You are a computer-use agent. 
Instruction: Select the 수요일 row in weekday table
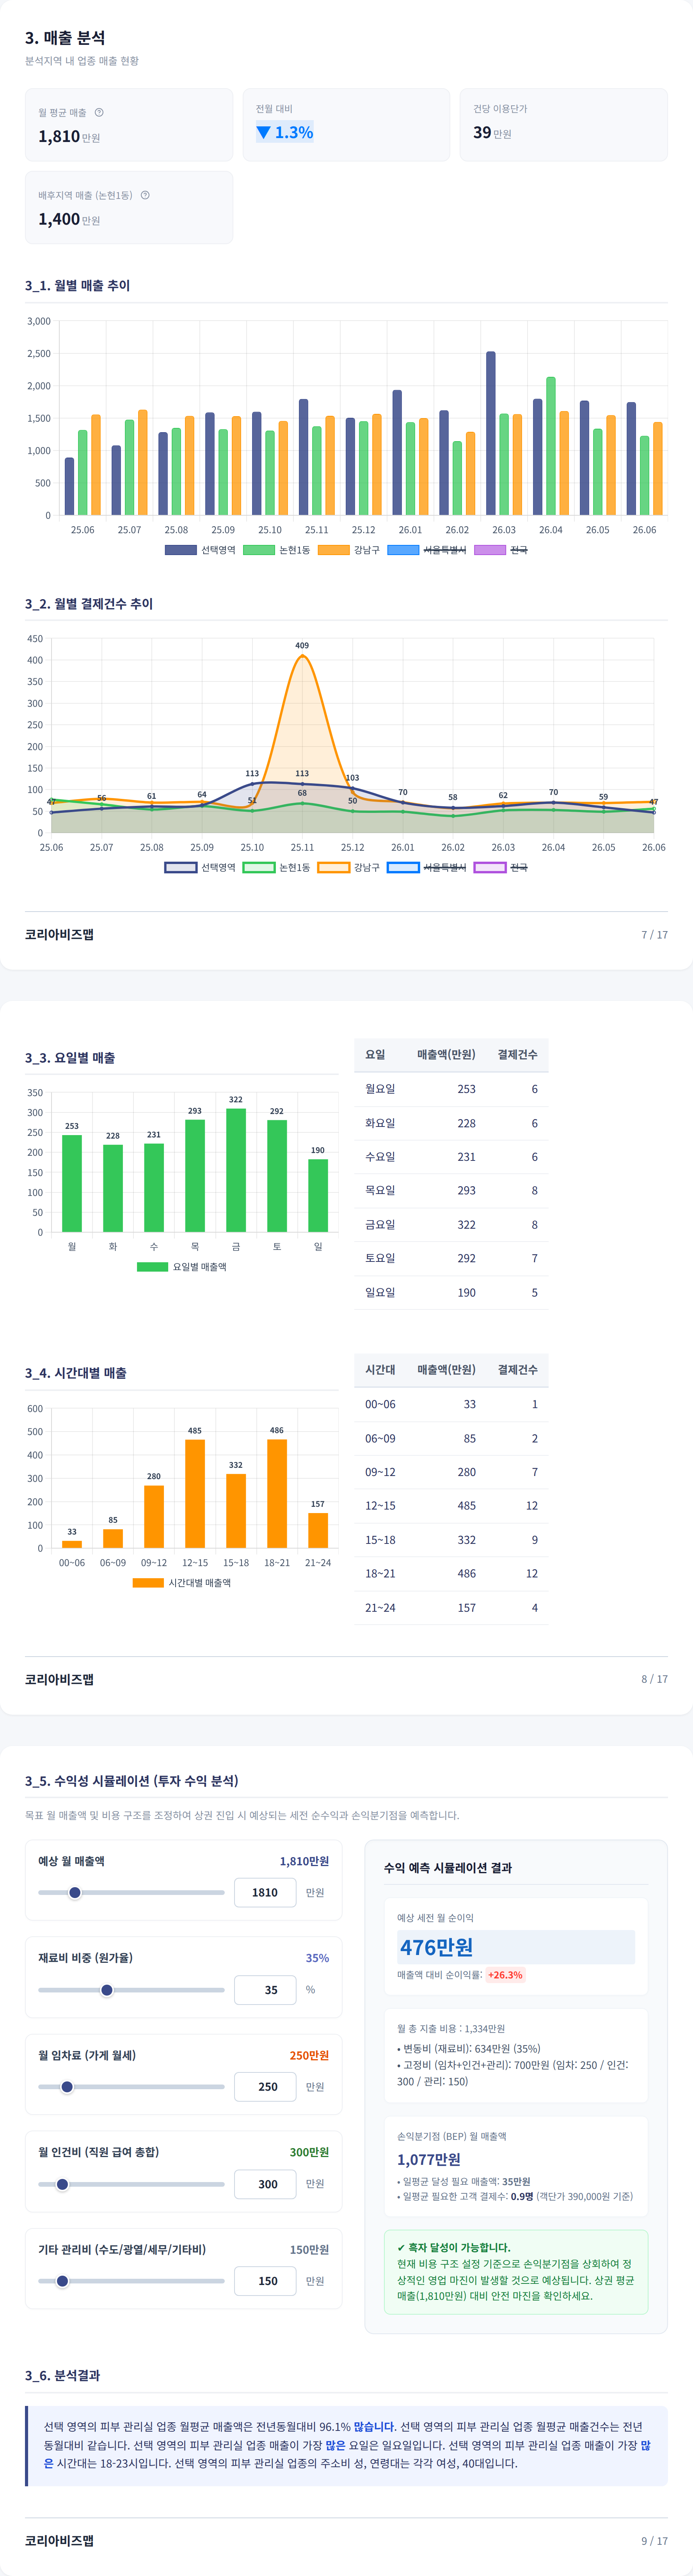pyautogui.click(x=451, y=1157)
